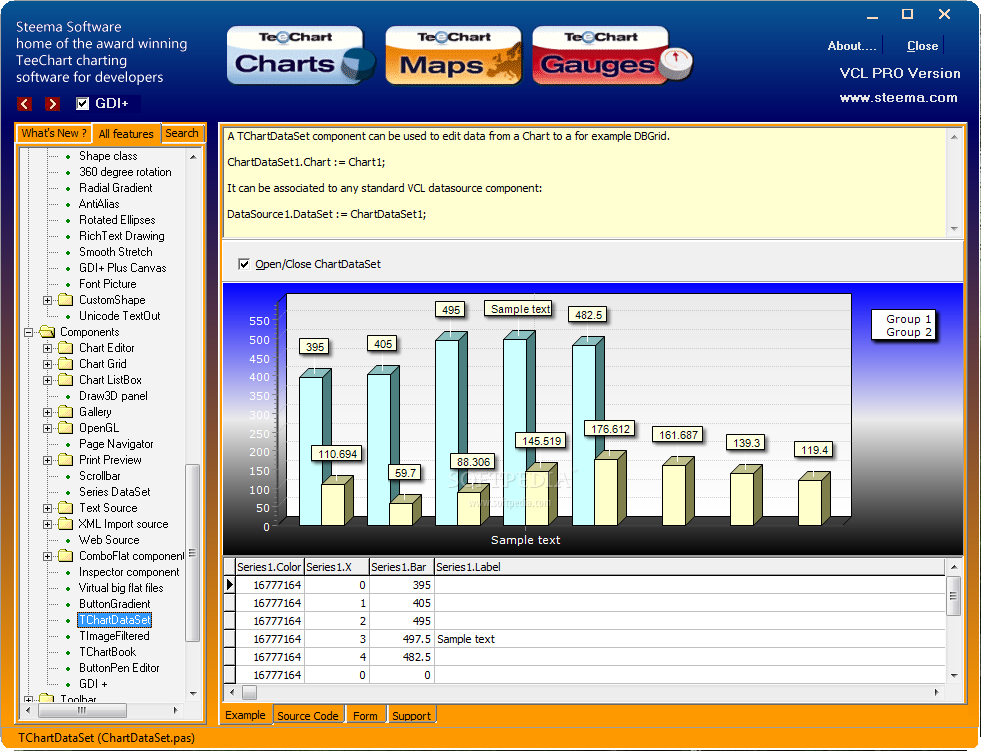Expand the XML Import source tree node

point(48,524)
